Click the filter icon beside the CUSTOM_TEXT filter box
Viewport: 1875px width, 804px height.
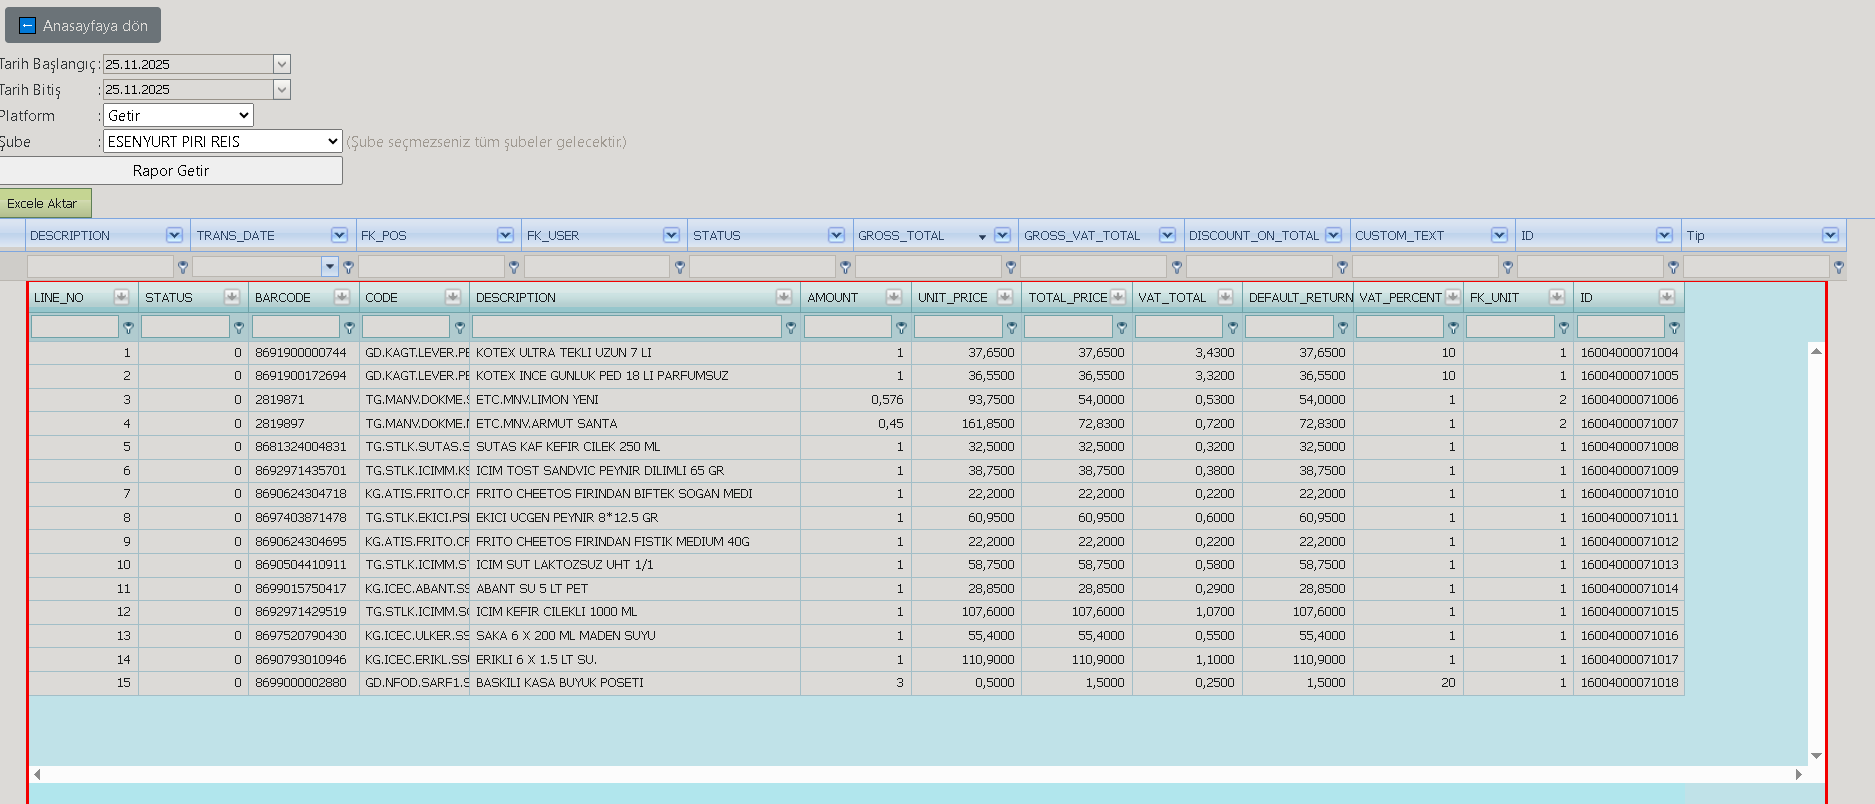tap(1508, 267)
